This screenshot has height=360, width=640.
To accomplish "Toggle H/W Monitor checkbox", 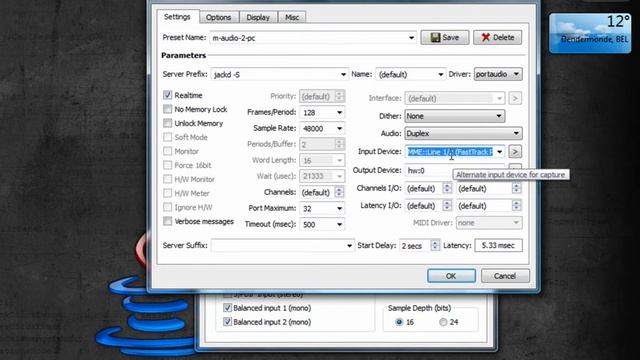I will pyautogui.click(x=167, y=179).
